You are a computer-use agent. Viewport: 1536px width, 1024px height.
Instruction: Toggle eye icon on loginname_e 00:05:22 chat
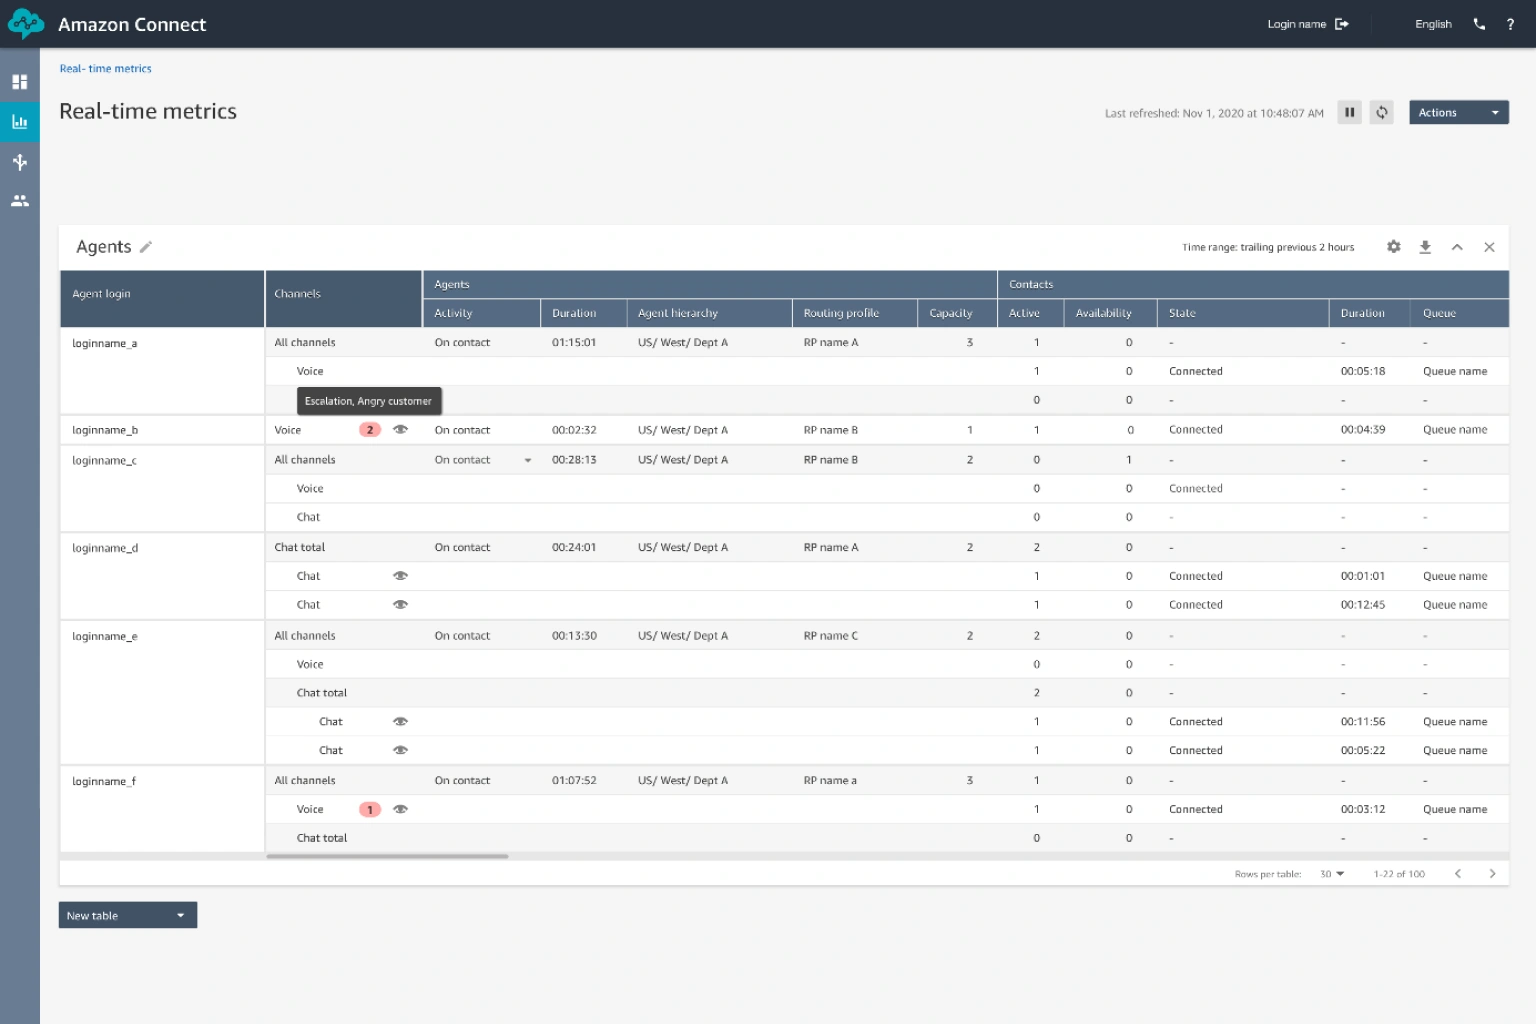tap(400, 751)
